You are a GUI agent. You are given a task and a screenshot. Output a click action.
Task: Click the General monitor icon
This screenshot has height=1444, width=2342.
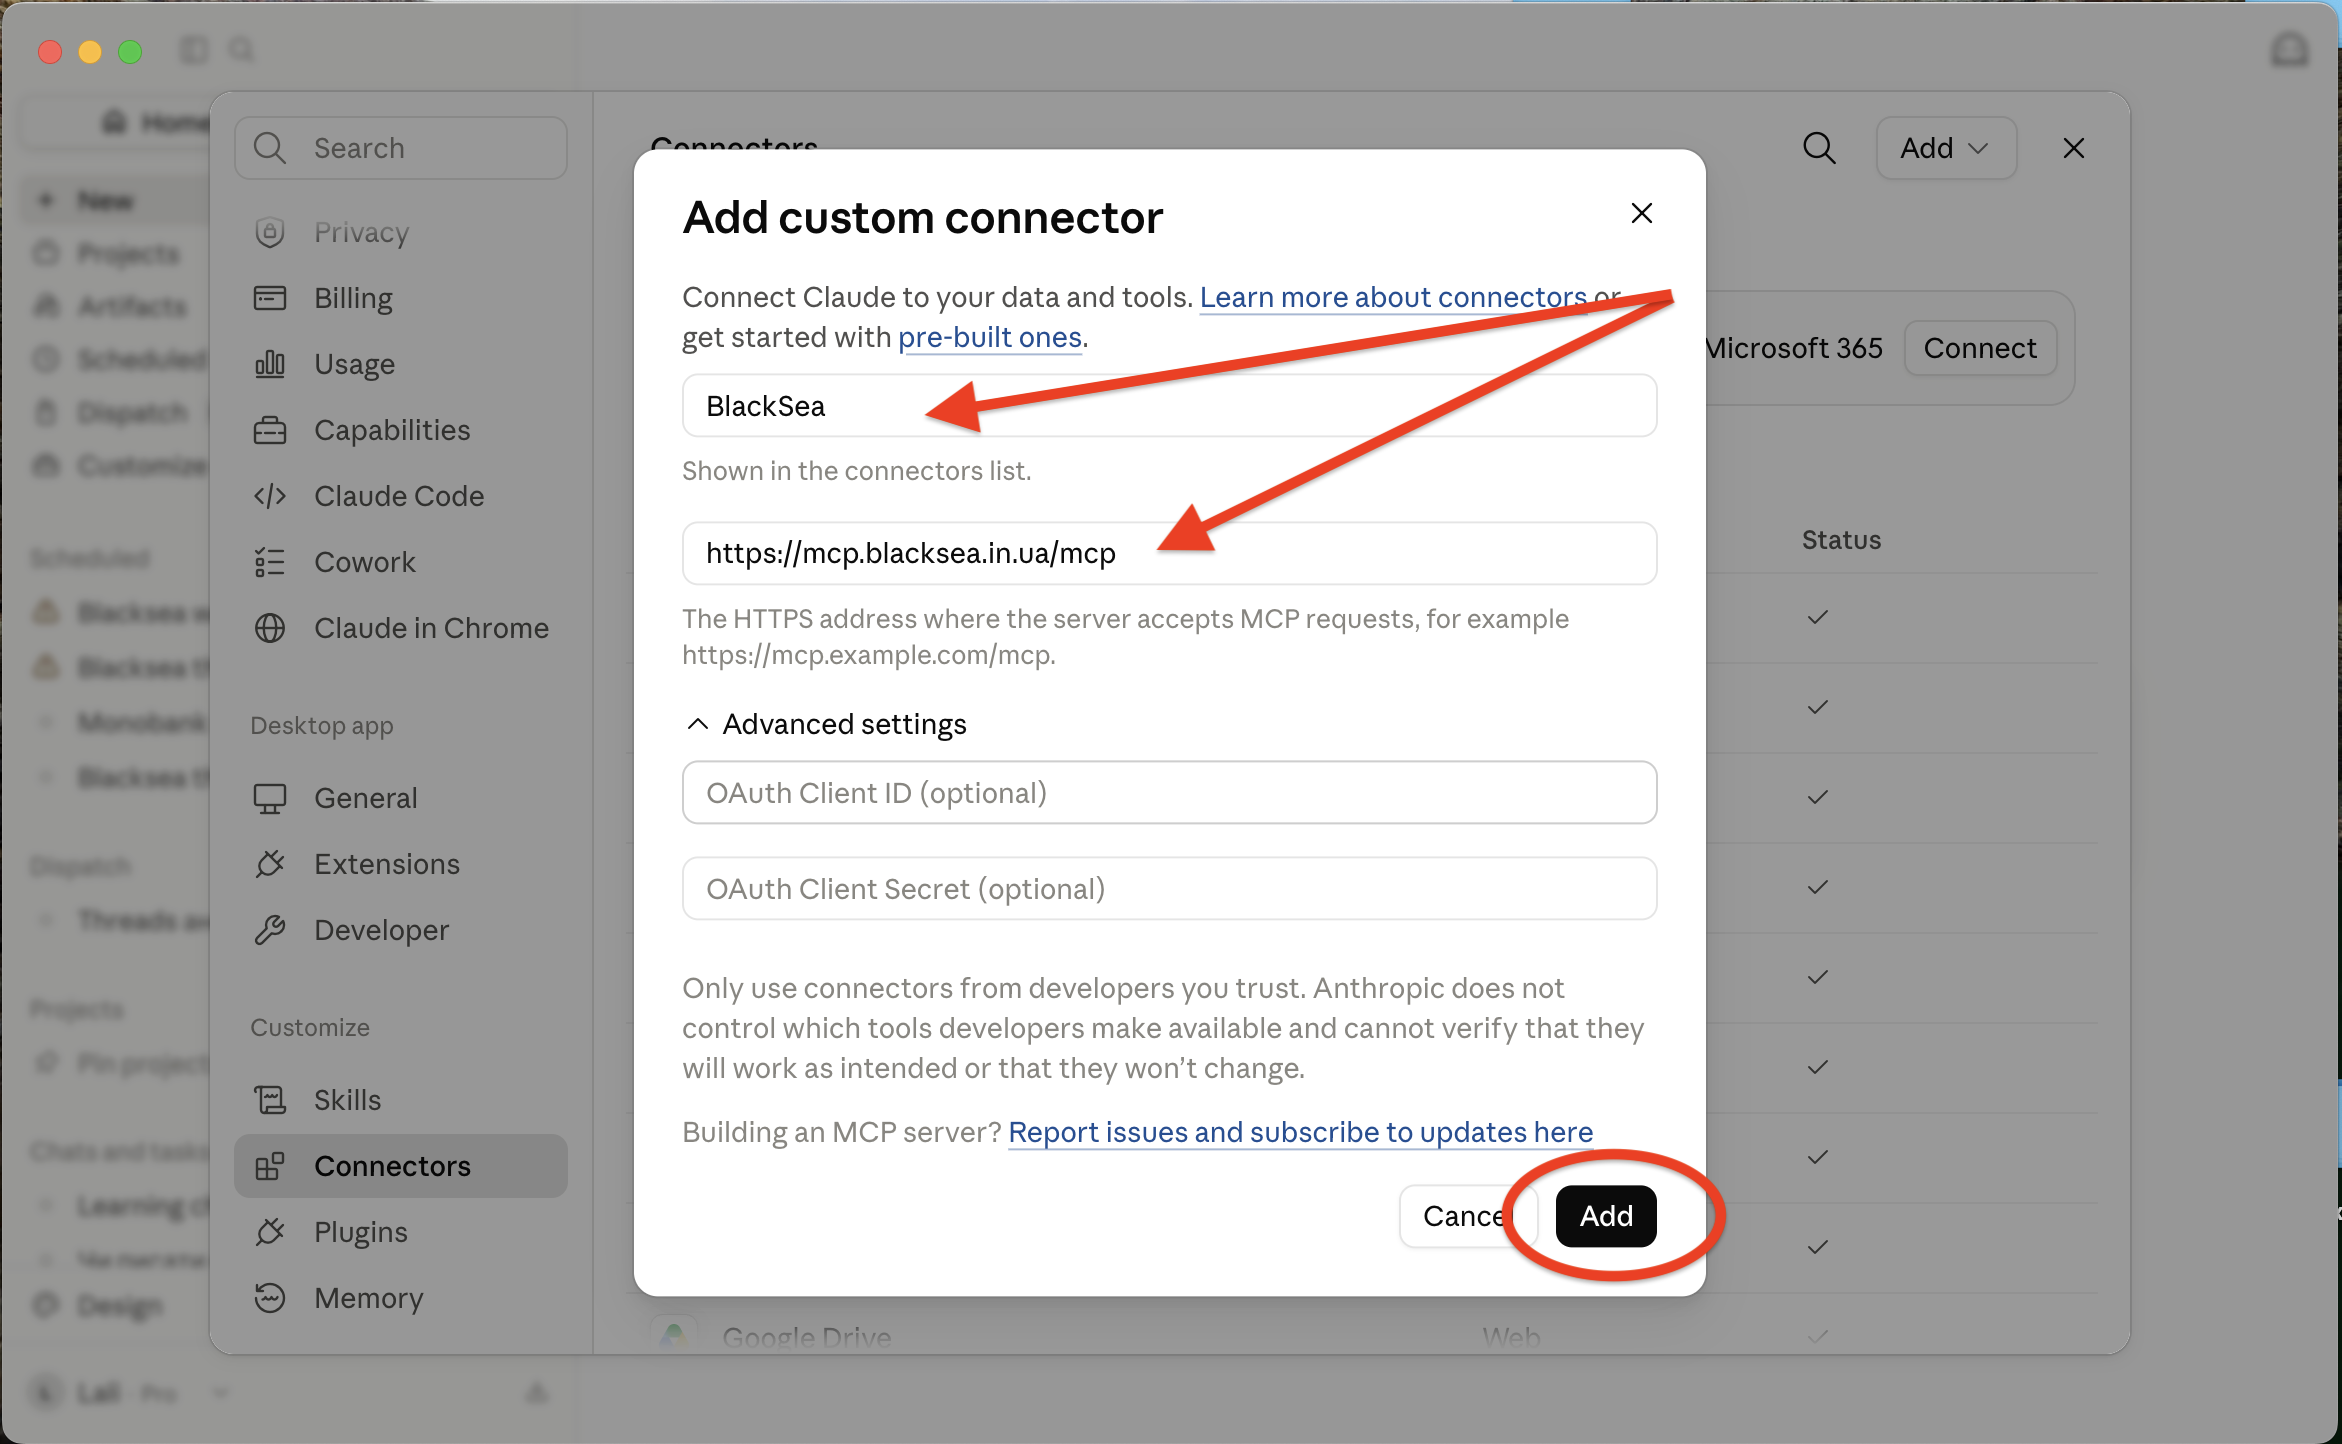(270, 798)
